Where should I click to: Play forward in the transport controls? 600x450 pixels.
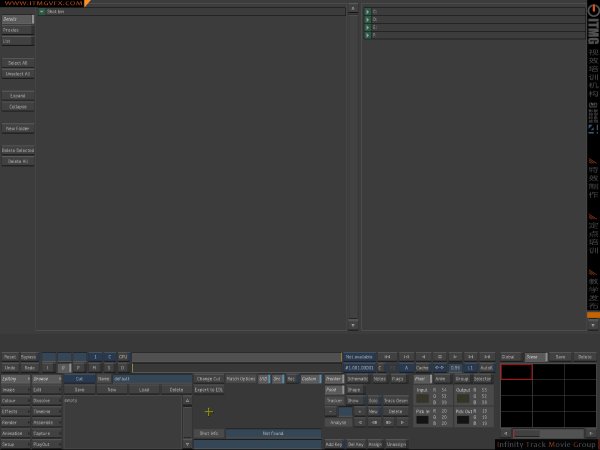tap(455, 357)
